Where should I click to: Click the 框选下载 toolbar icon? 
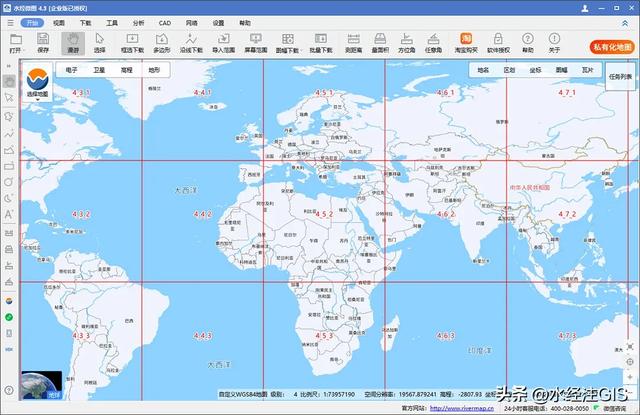[131, 41]
